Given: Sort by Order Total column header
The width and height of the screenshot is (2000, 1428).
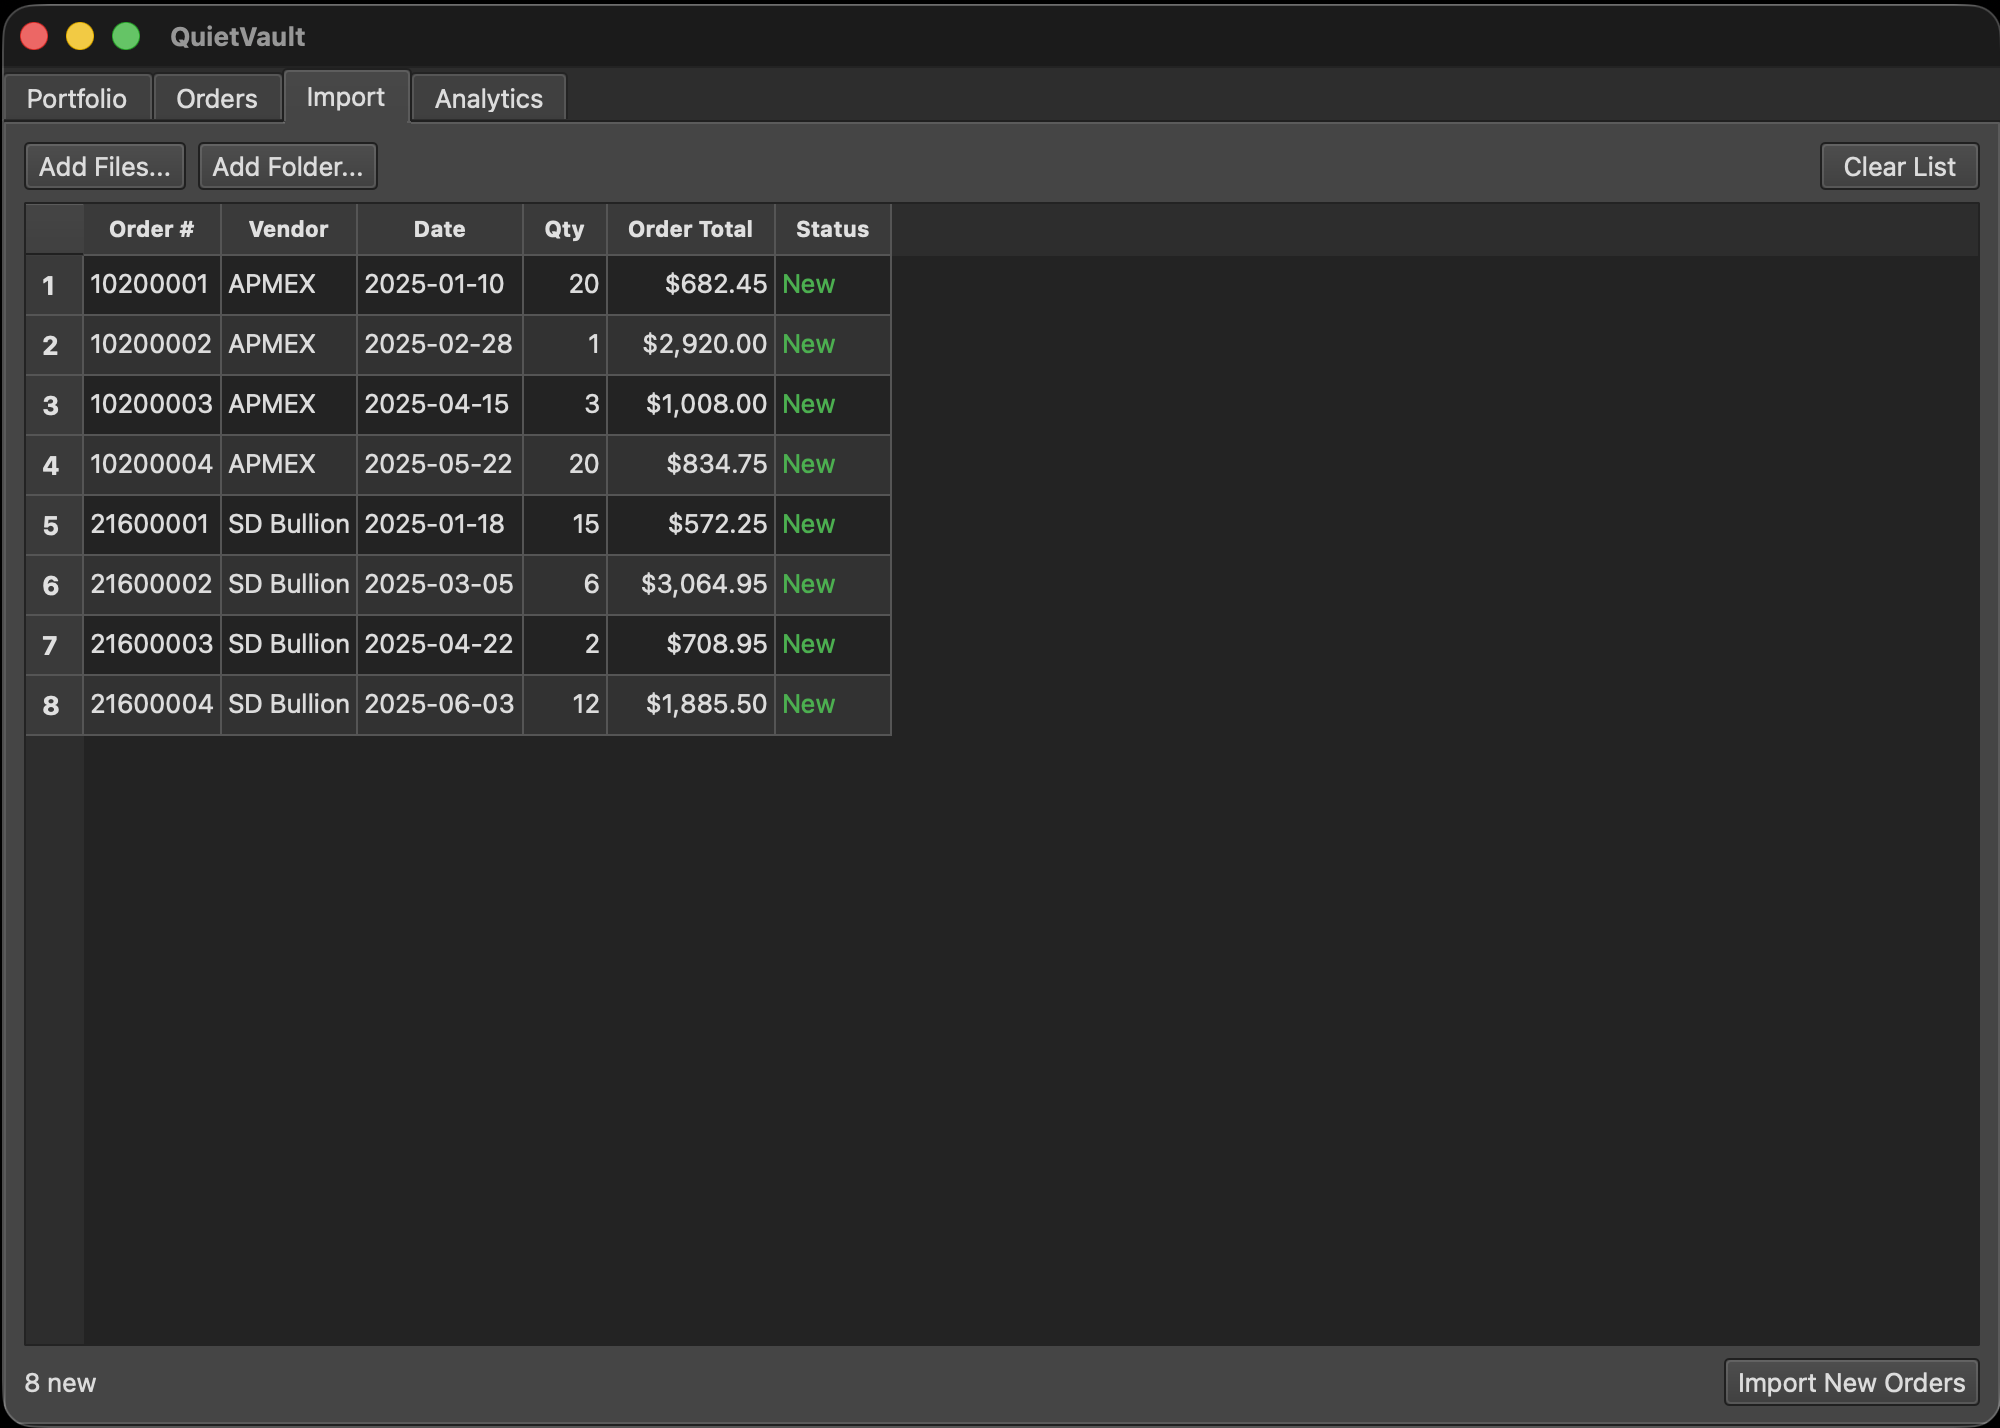Looking at the screenshot, I should (691, 229).
